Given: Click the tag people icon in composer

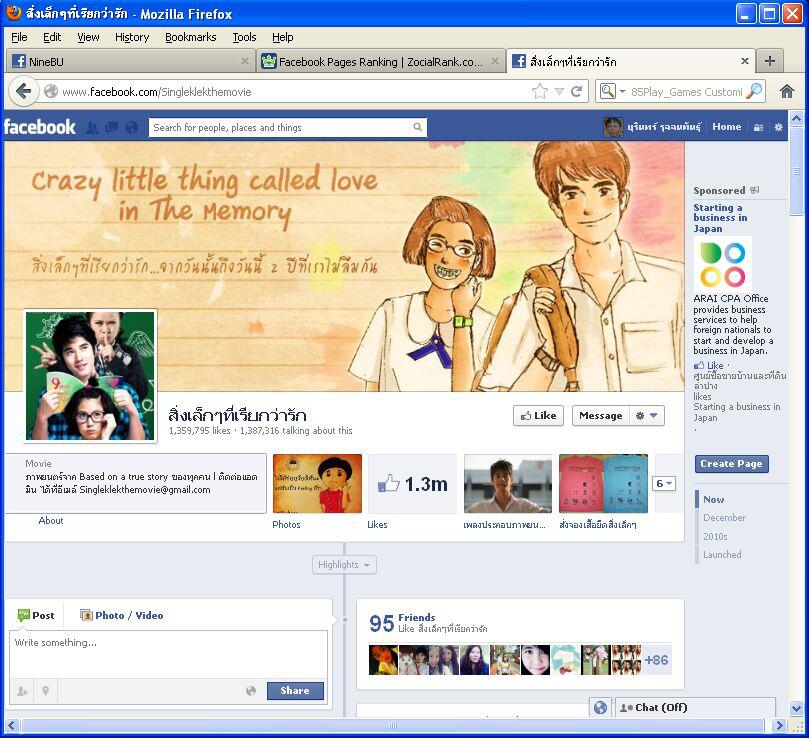Looking at the screenshot, I should (22, 691).
